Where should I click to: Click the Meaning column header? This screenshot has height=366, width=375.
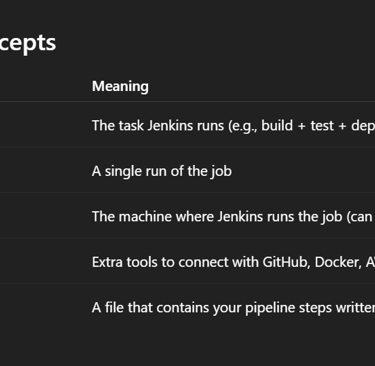(x=120, y=86)
